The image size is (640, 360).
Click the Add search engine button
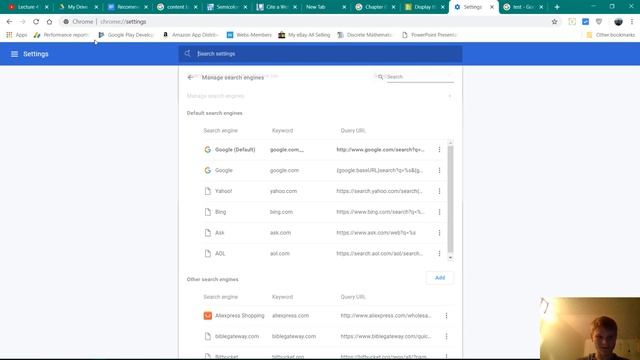click(x=440, y=278)
